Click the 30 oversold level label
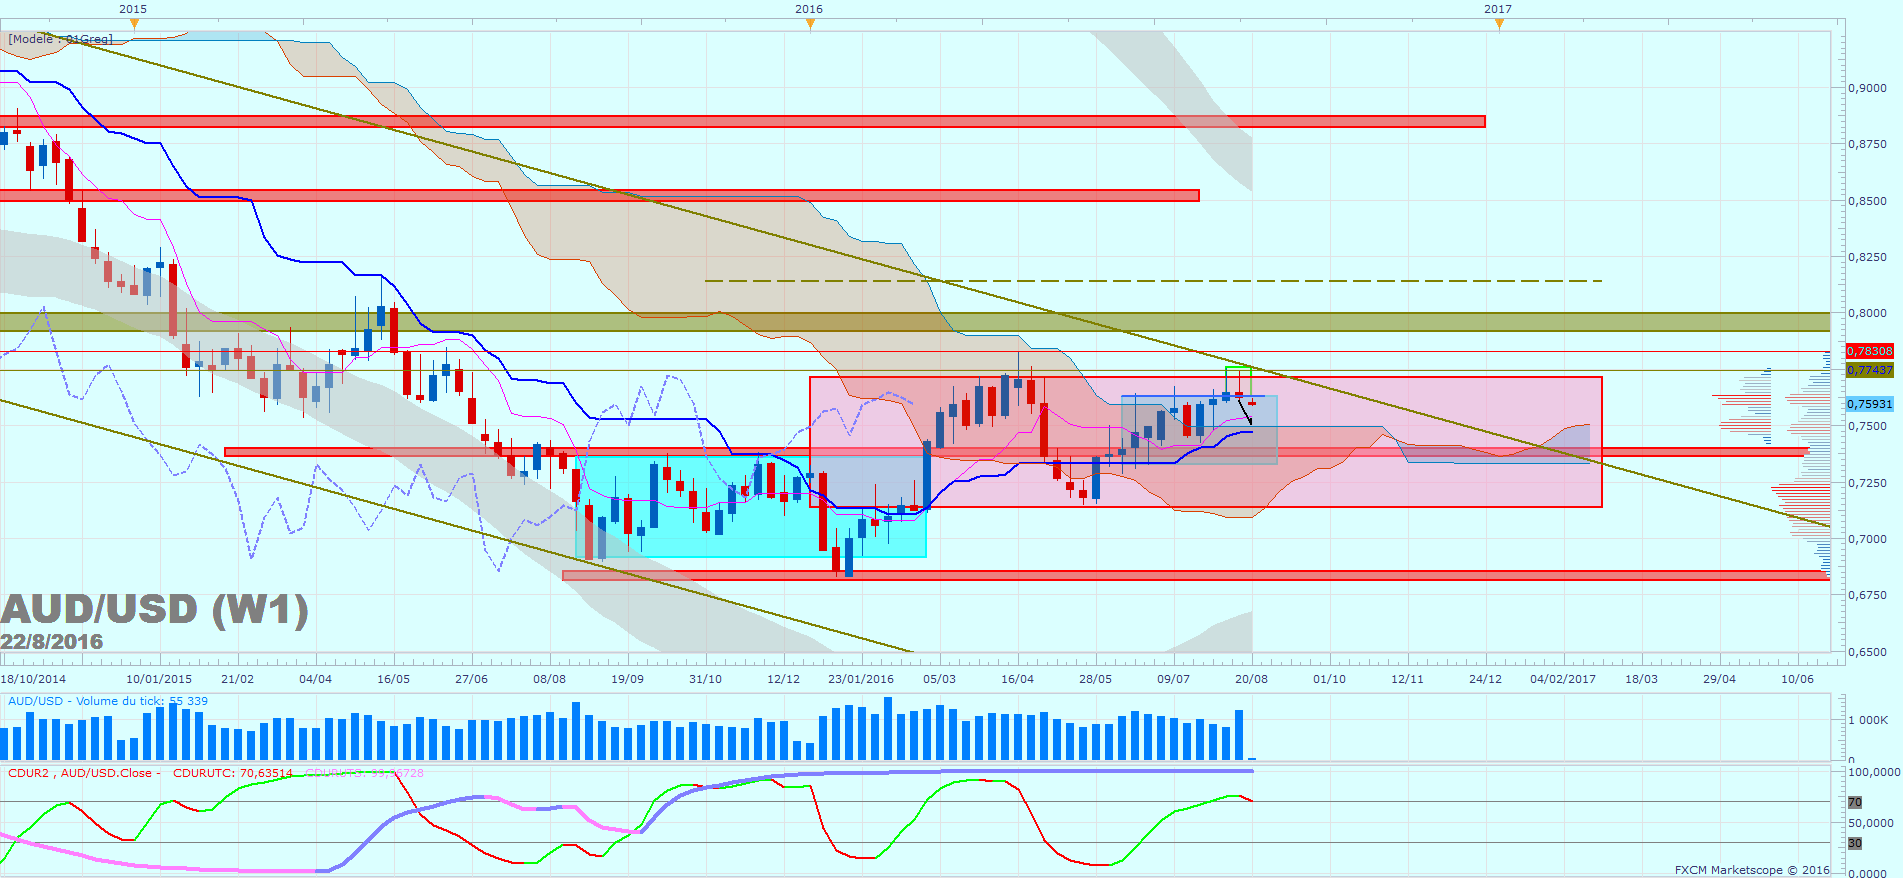 [1855, 843]
